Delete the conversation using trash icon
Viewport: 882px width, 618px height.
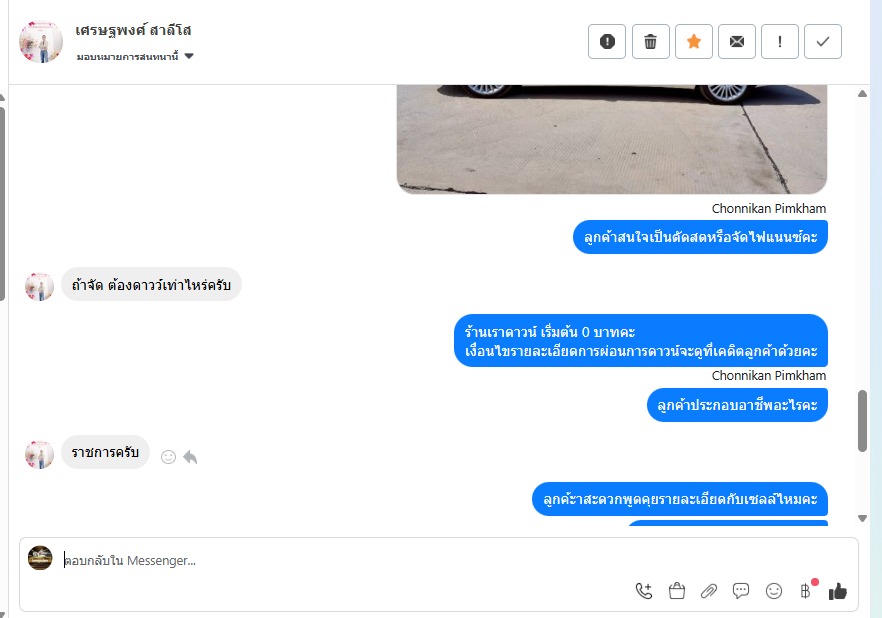point(650,42)
